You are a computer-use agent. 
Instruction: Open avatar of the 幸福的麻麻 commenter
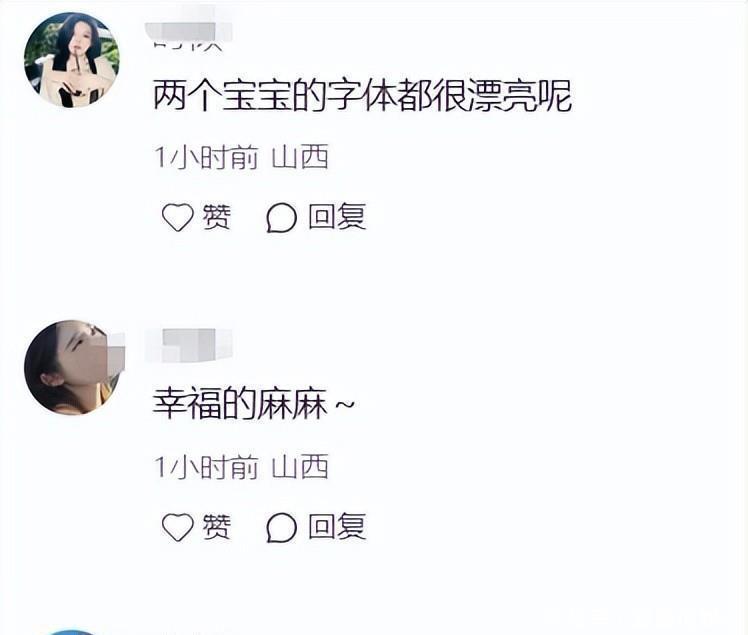[72, 367]
